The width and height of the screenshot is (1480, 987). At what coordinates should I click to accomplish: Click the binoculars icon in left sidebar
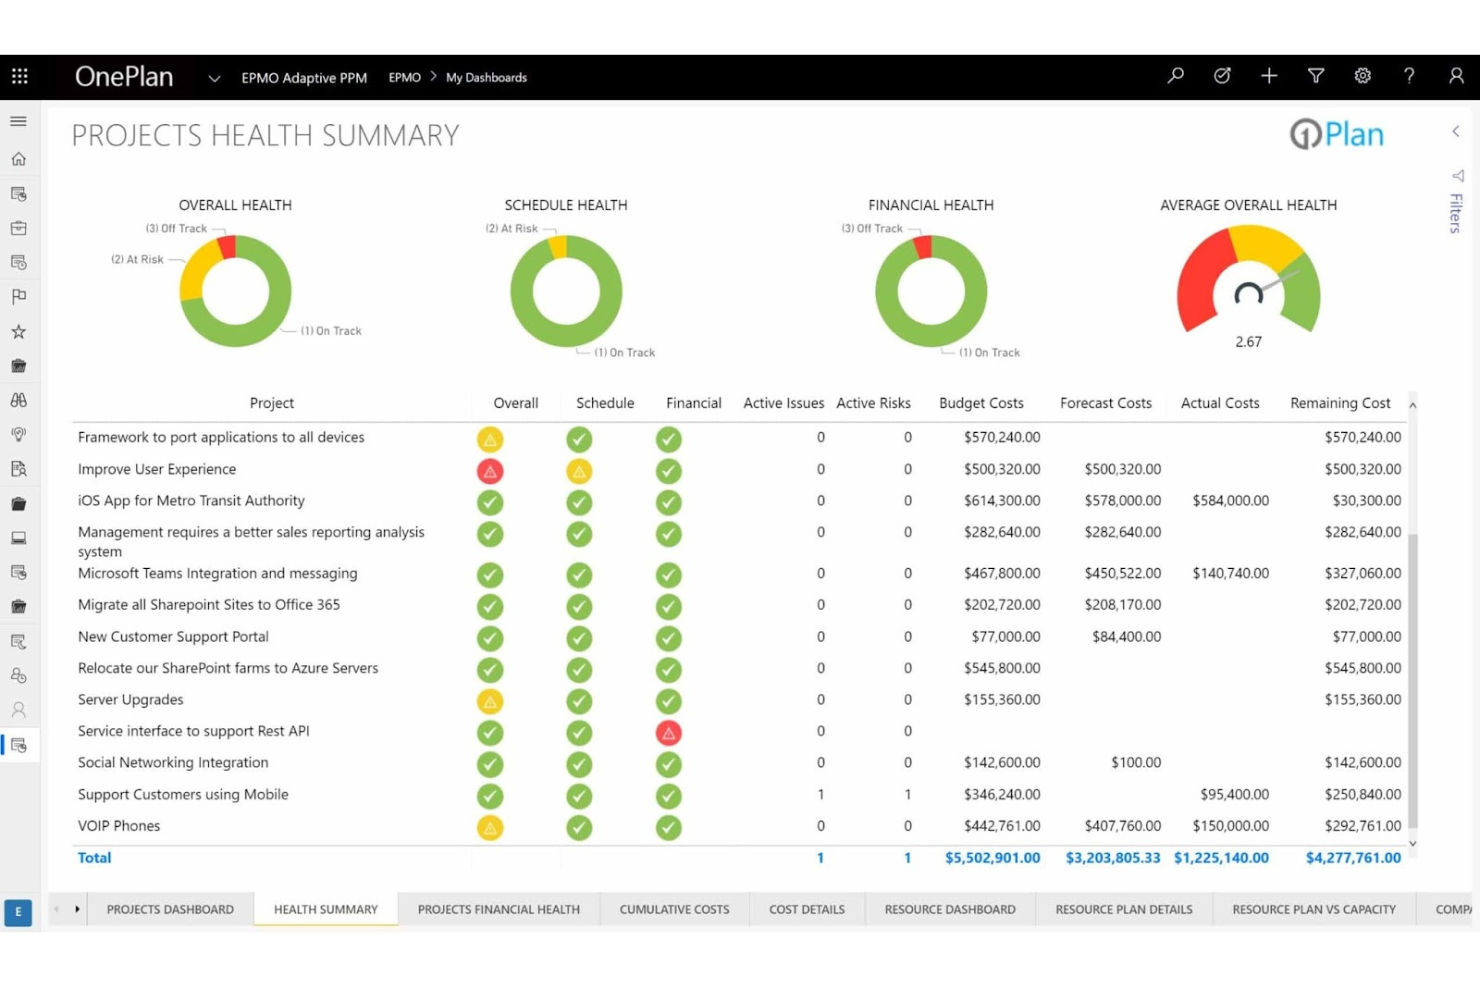[18, 400]
